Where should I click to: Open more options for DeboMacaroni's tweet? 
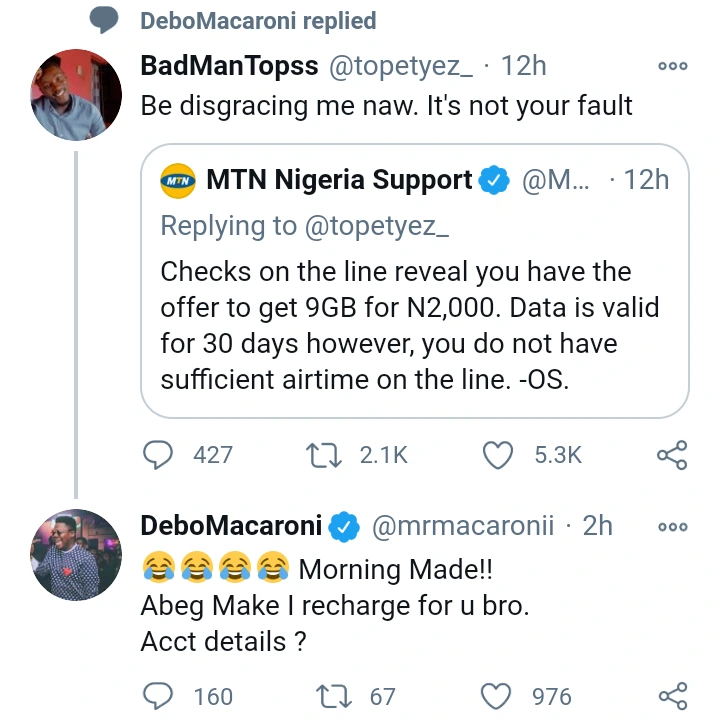tap(672, 526)
